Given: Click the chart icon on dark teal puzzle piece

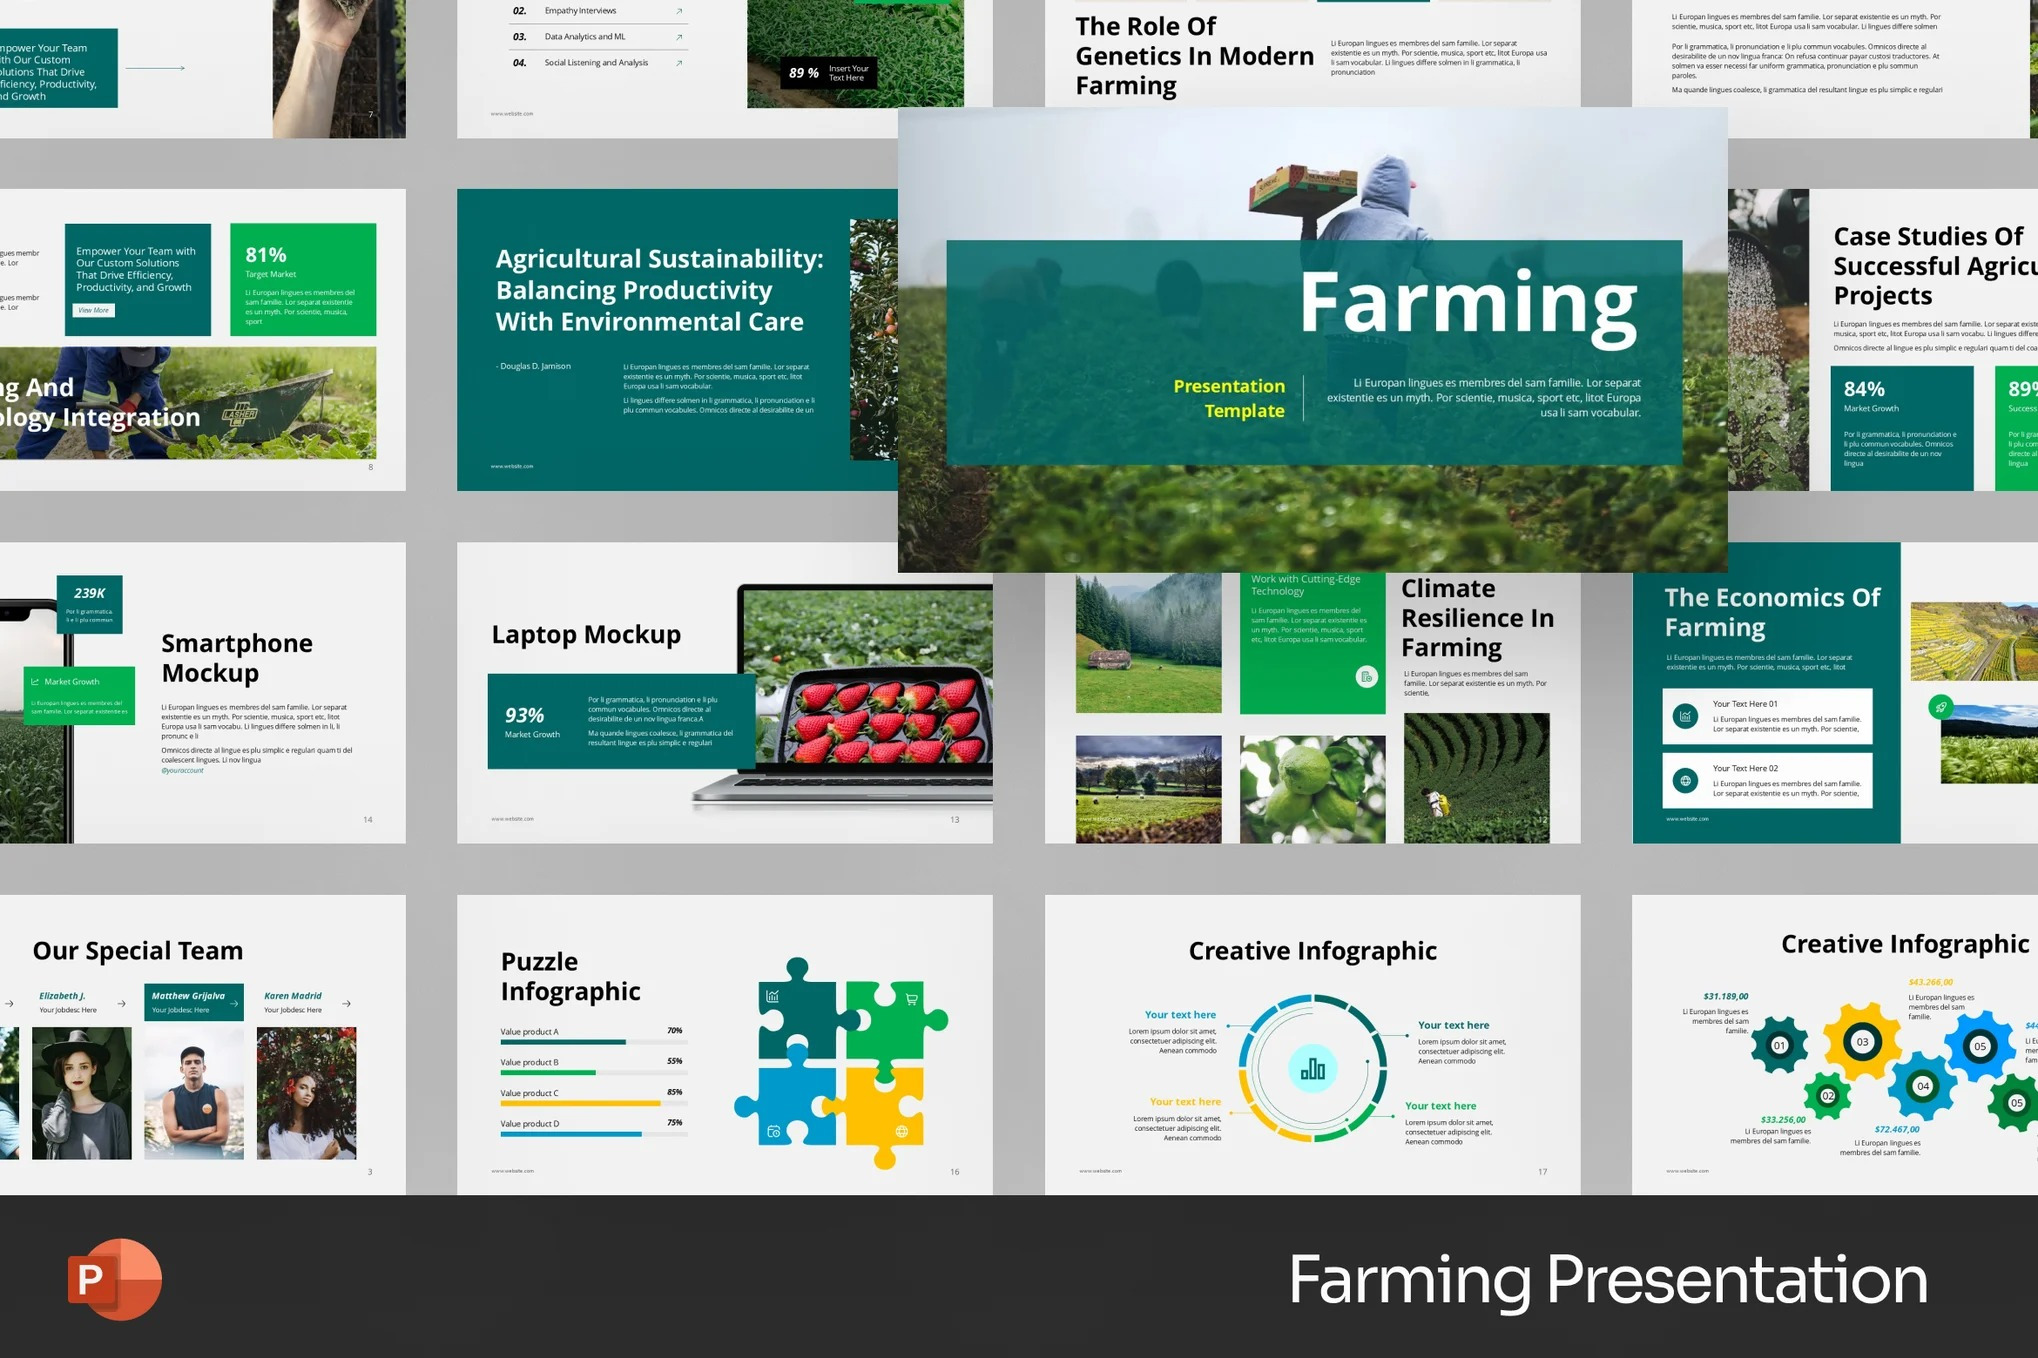Looking at the screenshot, I should (773, 996).
